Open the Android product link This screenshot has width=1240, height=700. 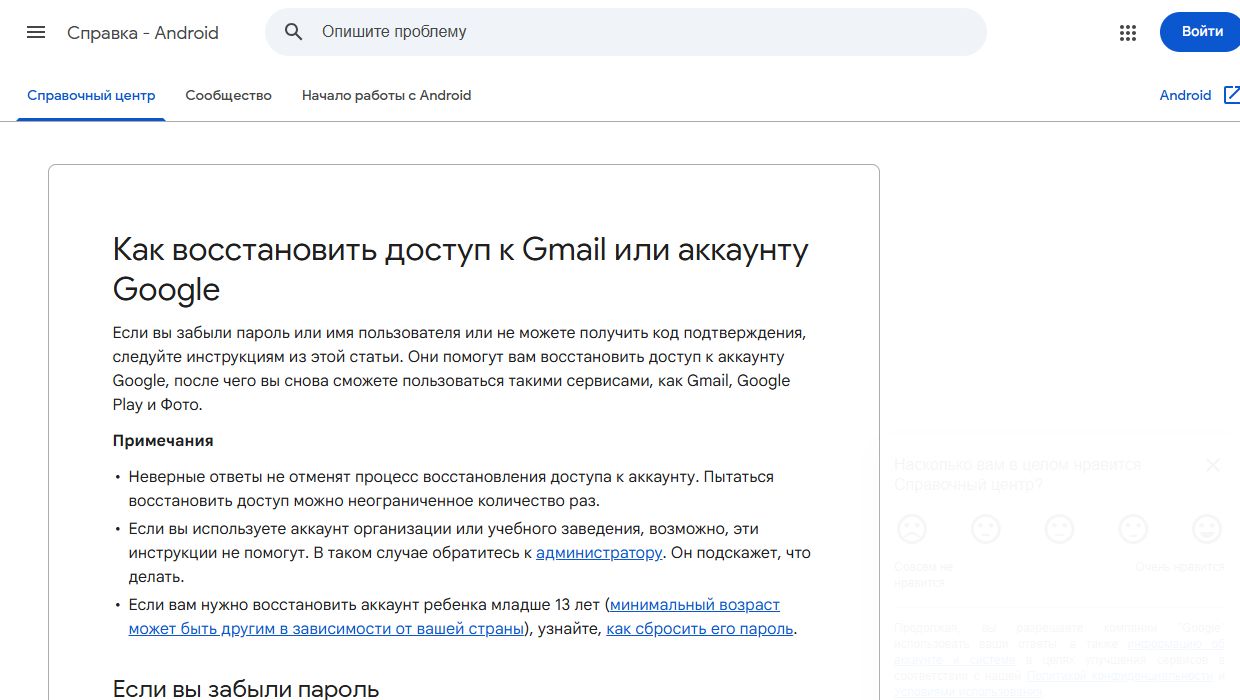1185,96
